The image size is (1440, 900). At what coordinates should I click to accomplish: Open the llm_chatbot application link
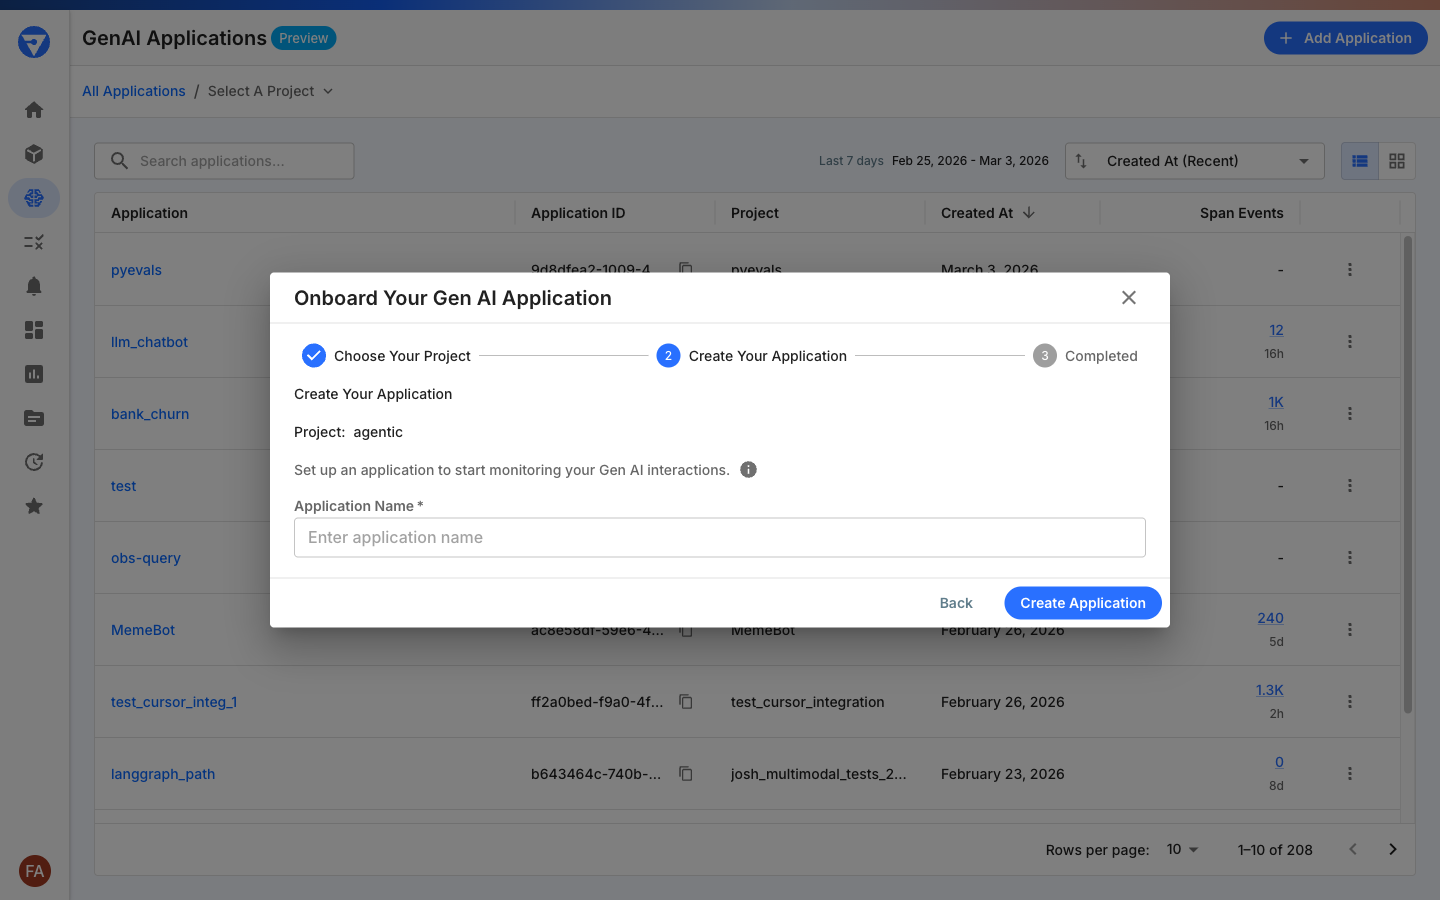(149, 341)
